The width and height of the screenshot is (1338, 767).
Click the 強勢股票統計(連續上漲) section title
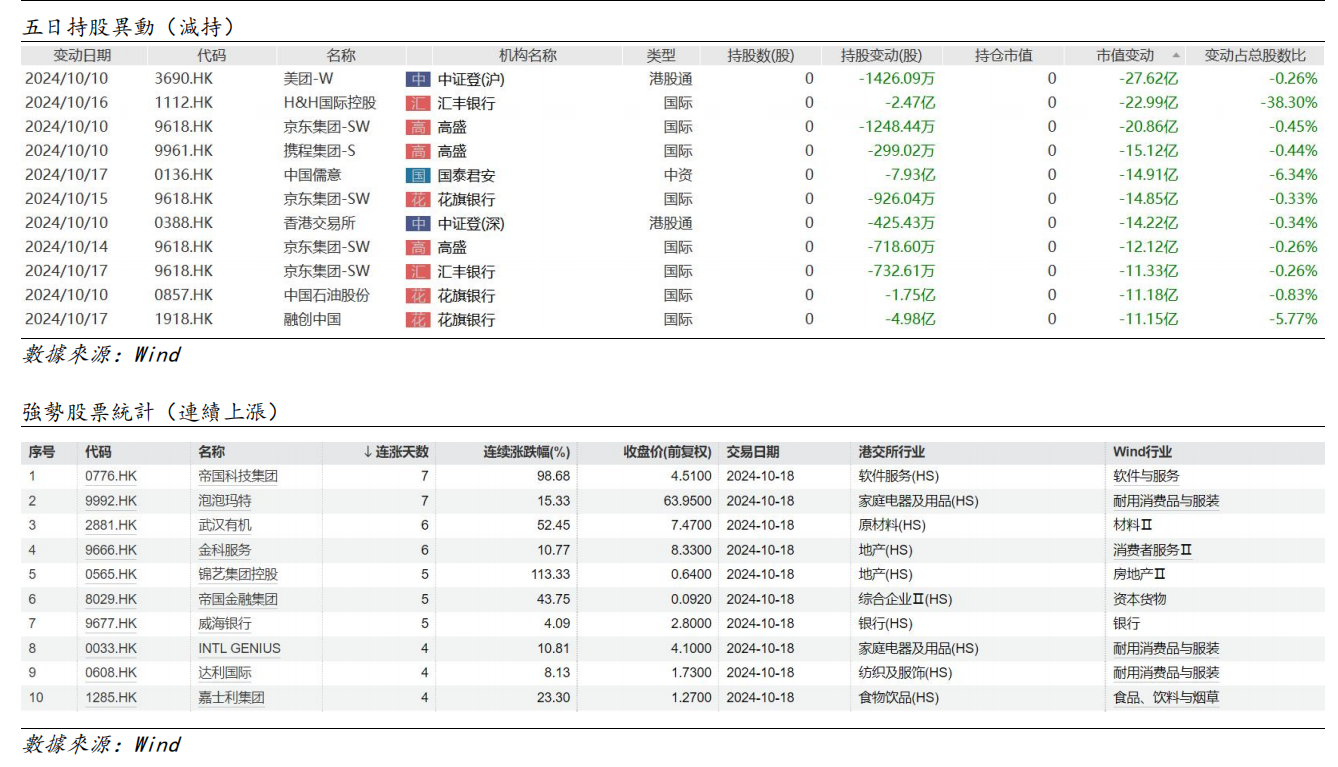point(150,411)
